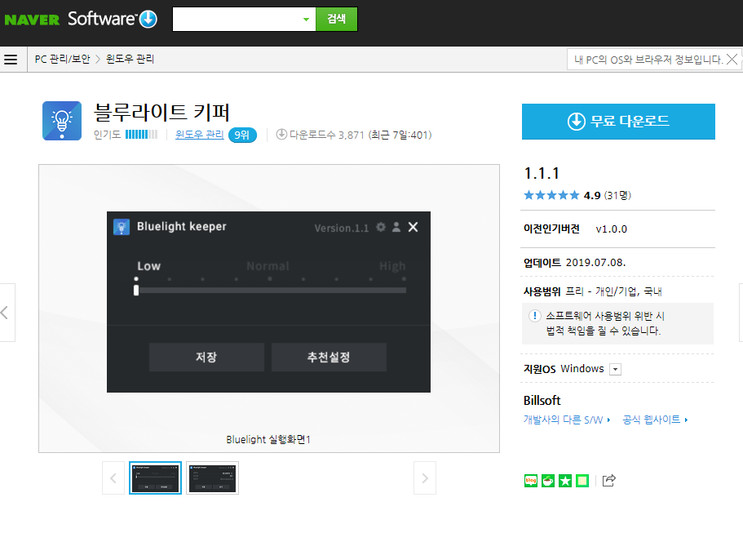743x533 pixels.
Task: Click the caption Bluelight 실행화면1
Action: [268, 440]
